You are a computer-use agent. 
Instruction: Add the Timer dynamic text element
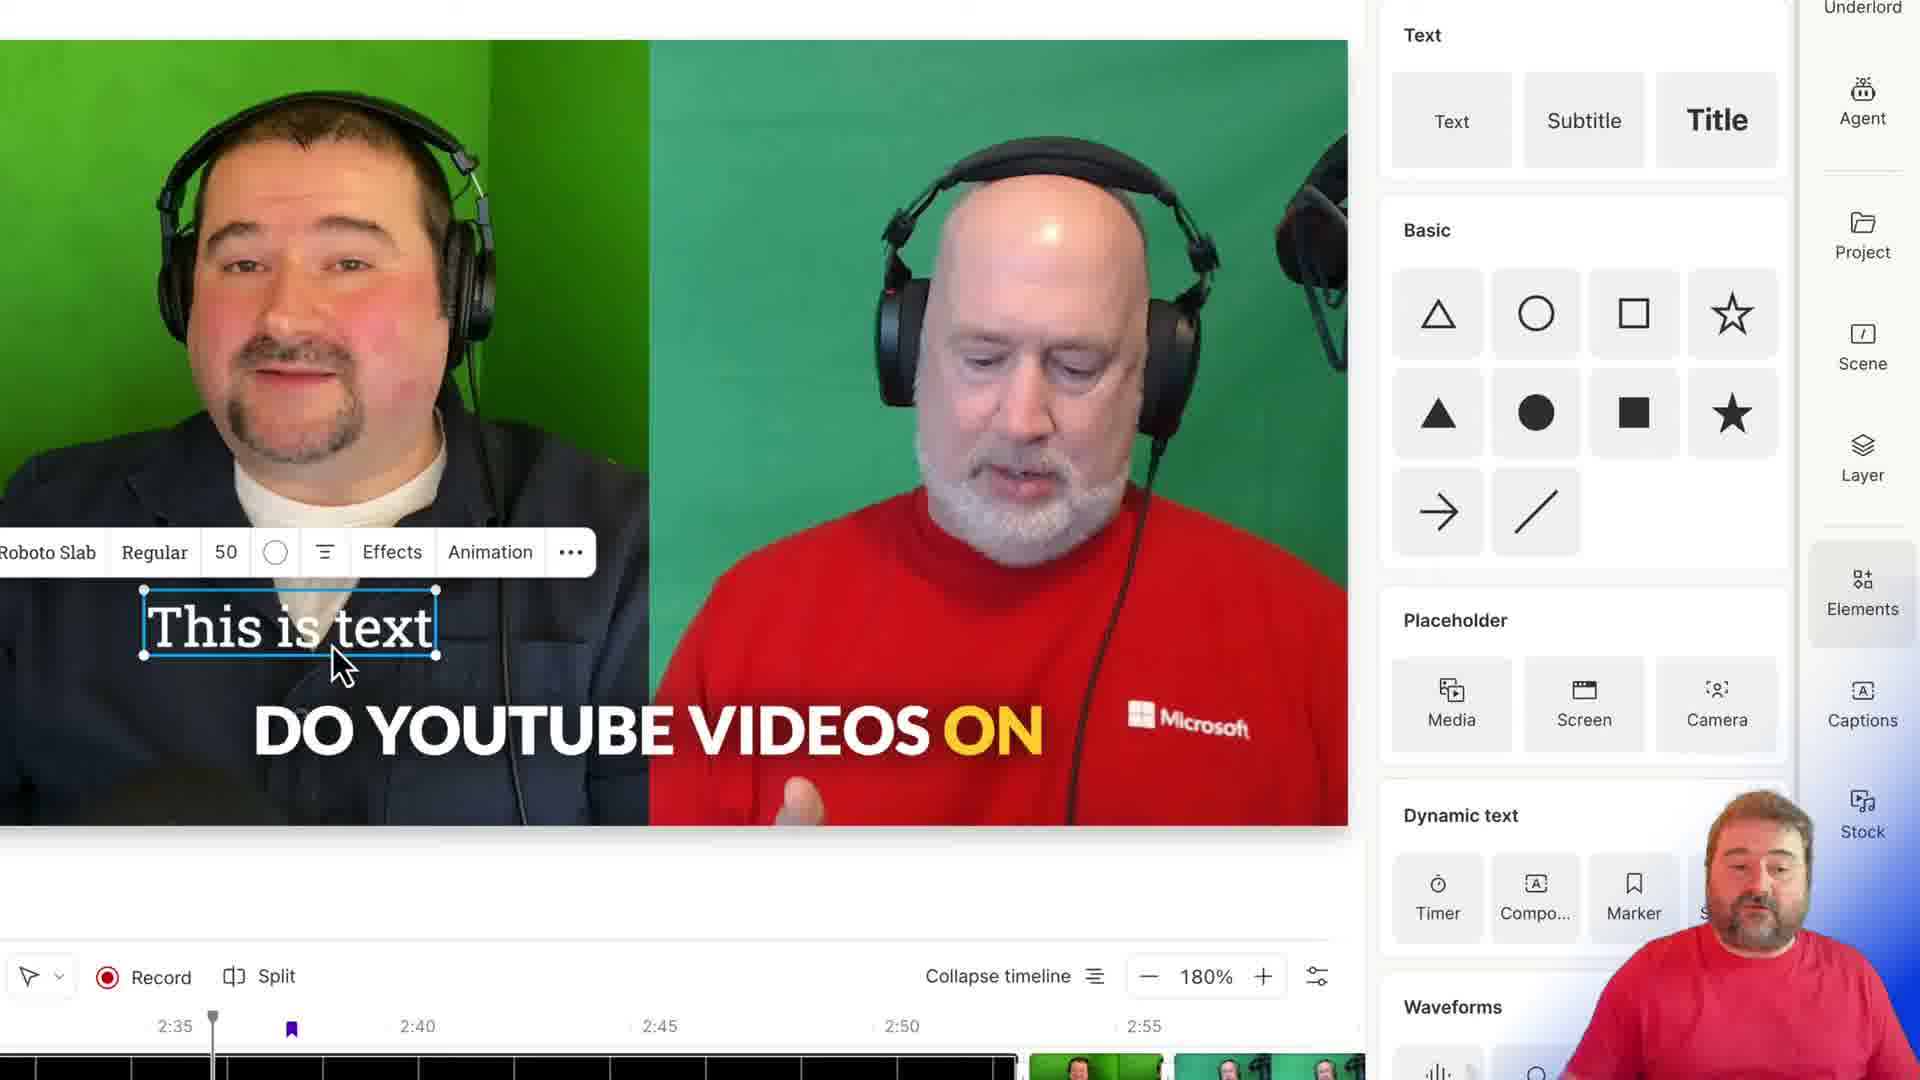pyautogui.click(x=1437, y=896)
